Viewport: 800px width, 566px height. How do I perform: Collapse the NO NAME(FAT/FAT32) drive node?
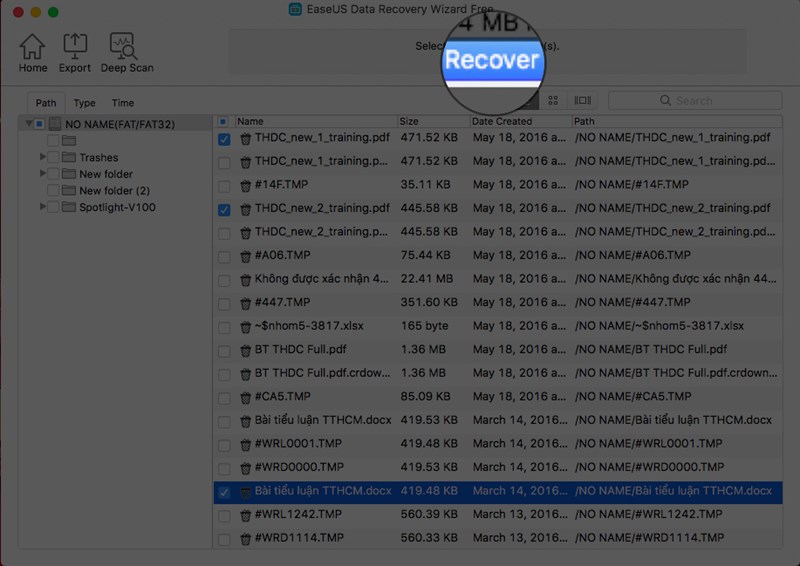(29, 124)
